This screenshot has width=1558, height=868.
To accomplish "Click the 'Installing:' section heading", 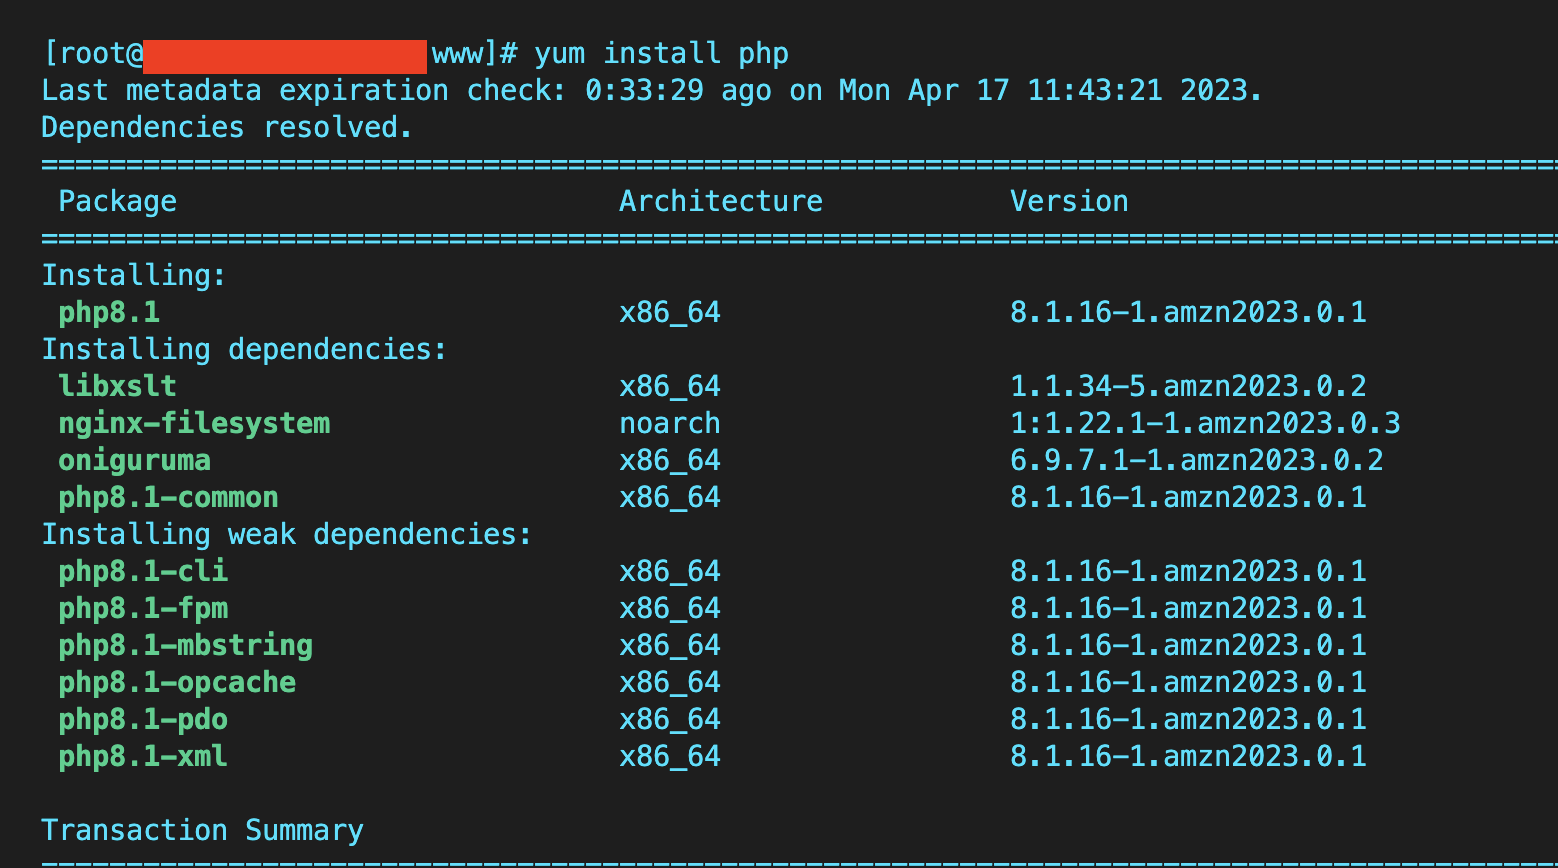I will (134, 275).
